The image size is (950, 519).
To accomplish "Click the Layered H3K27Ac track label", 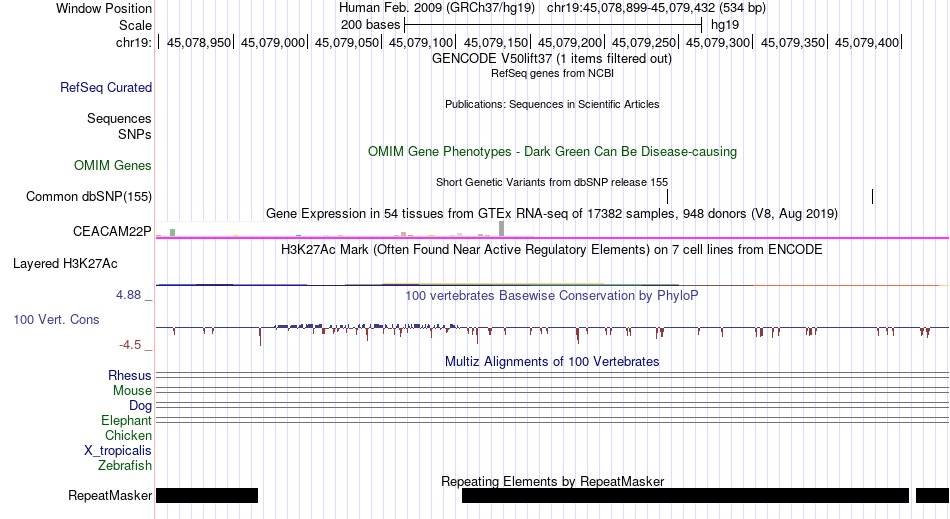I will [65, 263].
